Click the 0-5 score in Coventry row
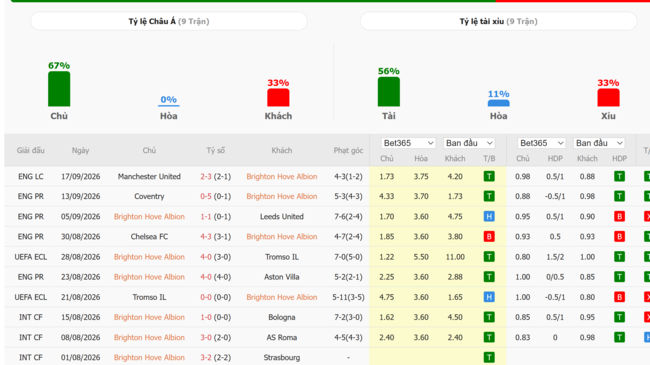The width and height of the screenshot is (650, 365). [206, 196]
